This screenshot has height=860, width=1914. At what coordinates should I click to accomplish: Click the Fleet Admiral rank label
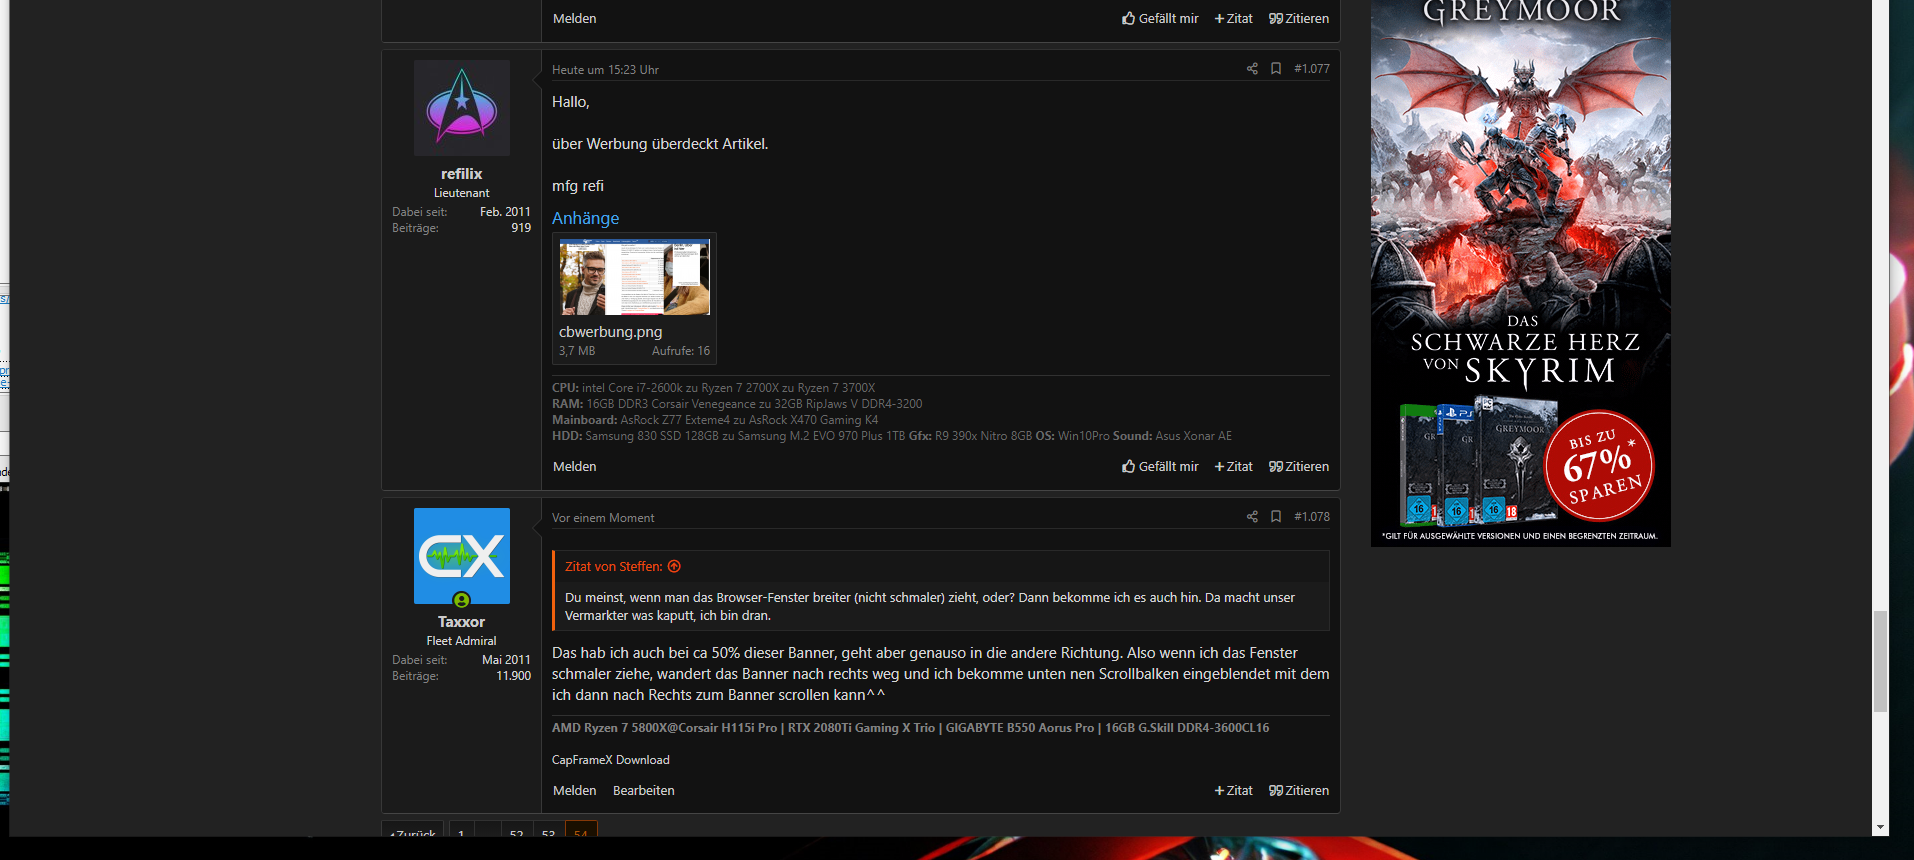(x=461, y=641)
